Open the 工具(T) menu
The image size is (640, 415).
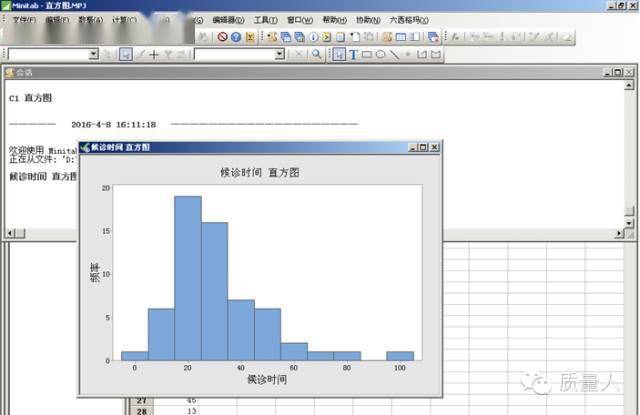pyautogui.click(x=266, y=20)
